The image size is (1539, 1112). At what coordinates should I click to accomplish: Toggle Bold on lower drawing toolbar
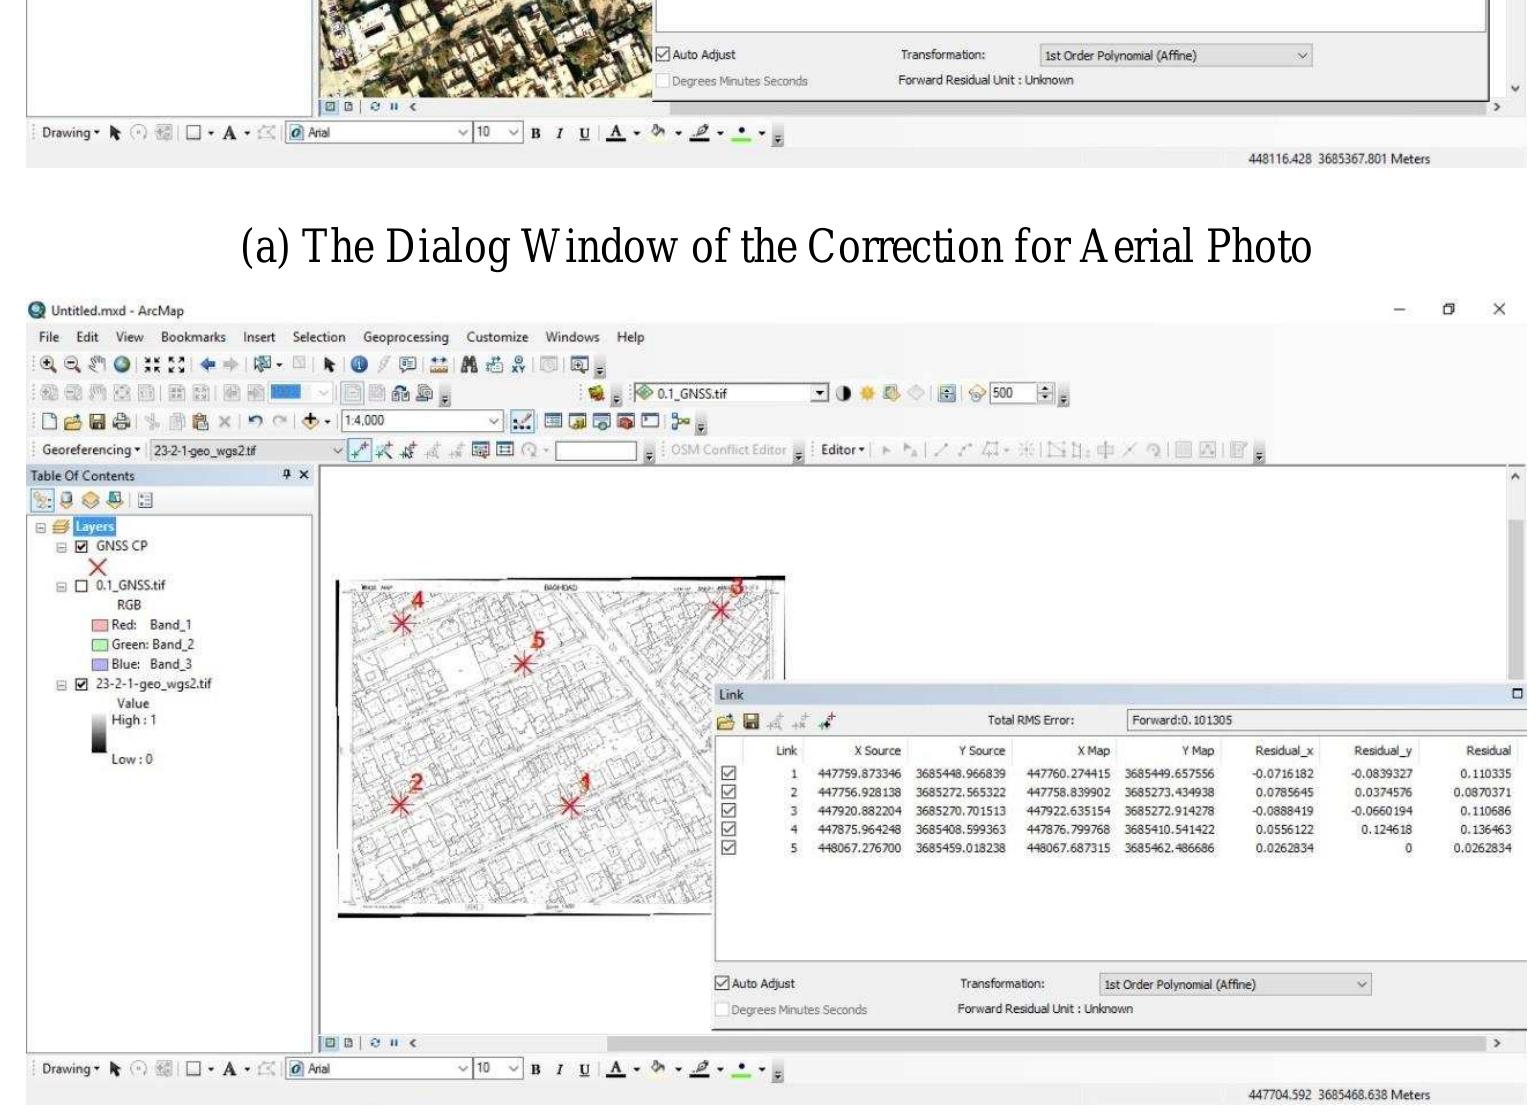coord(536,1069)
